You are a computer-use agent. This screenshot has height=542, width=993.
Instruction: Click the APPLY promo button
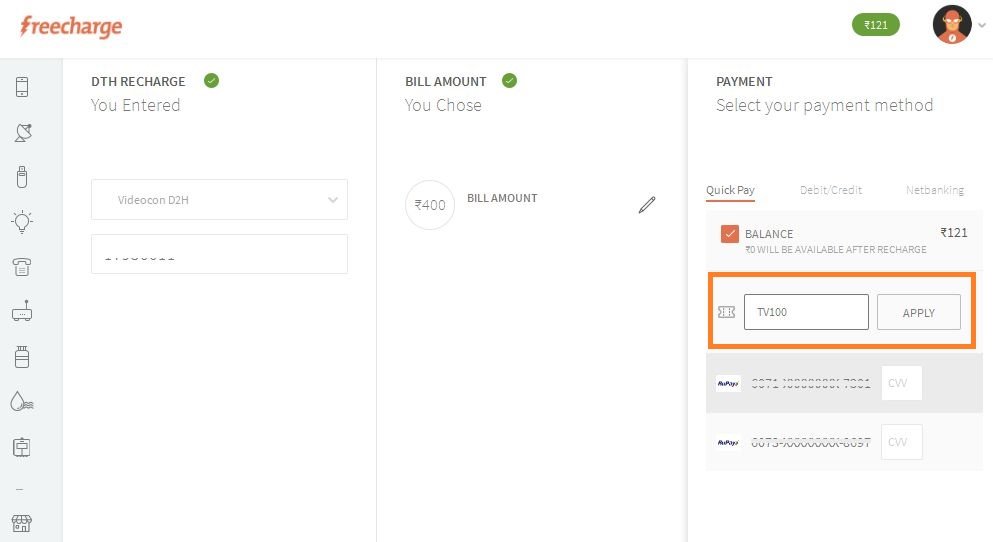[918, 312]
